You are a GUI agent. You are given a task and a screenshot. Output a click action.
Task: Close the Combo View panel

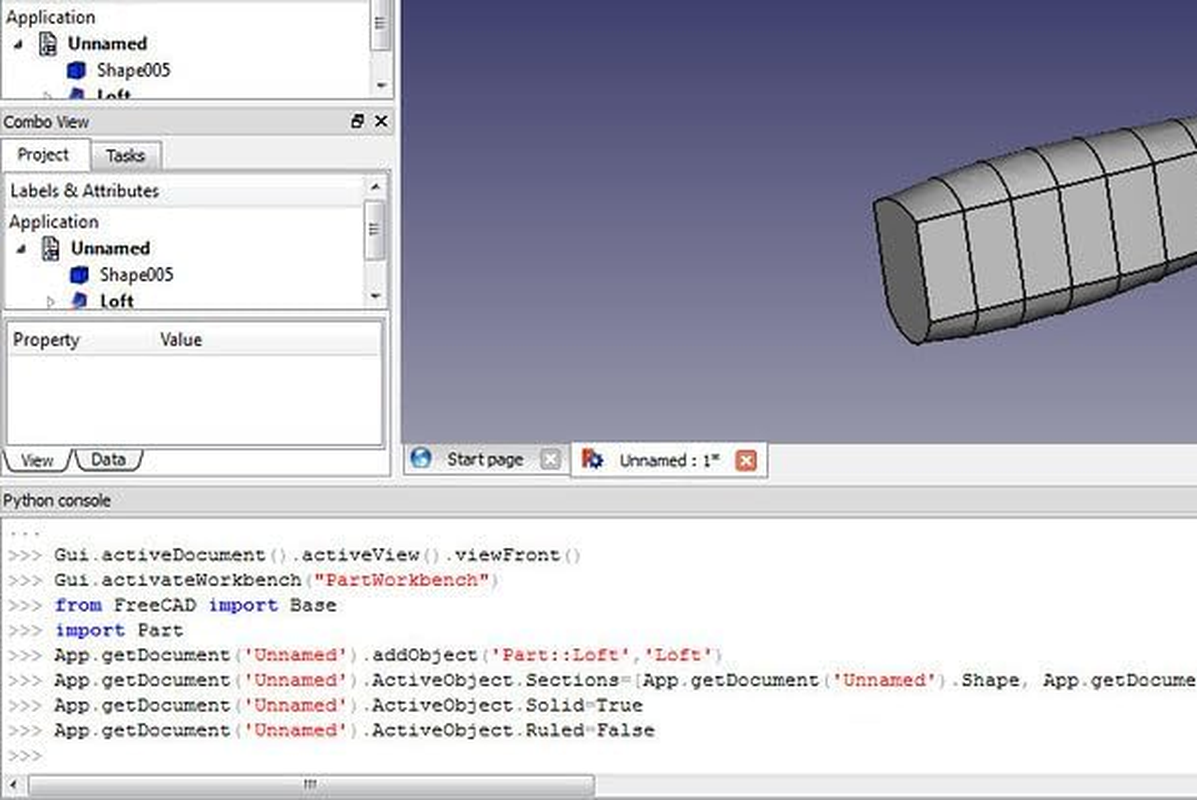[380, 121]
